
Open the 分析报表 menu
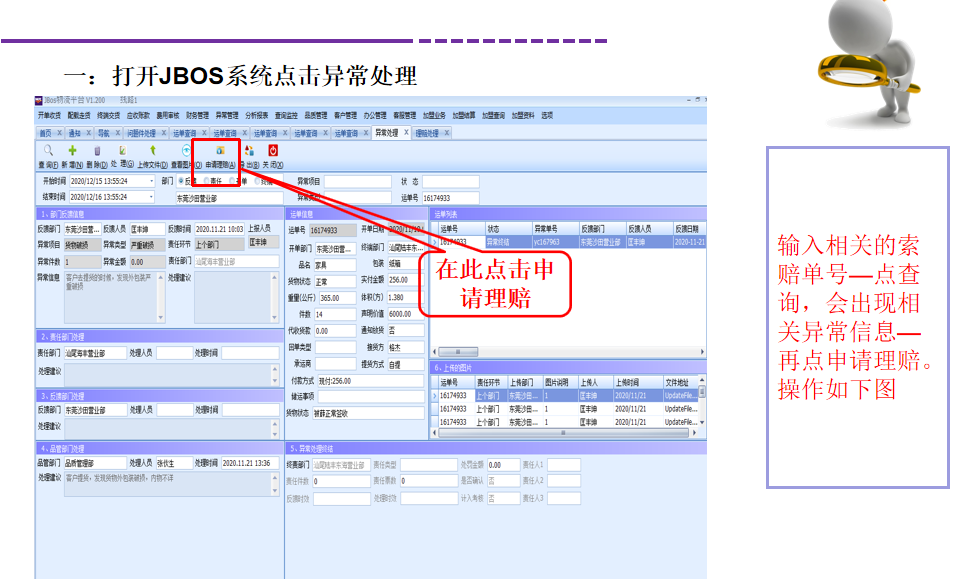pos(257,116)
